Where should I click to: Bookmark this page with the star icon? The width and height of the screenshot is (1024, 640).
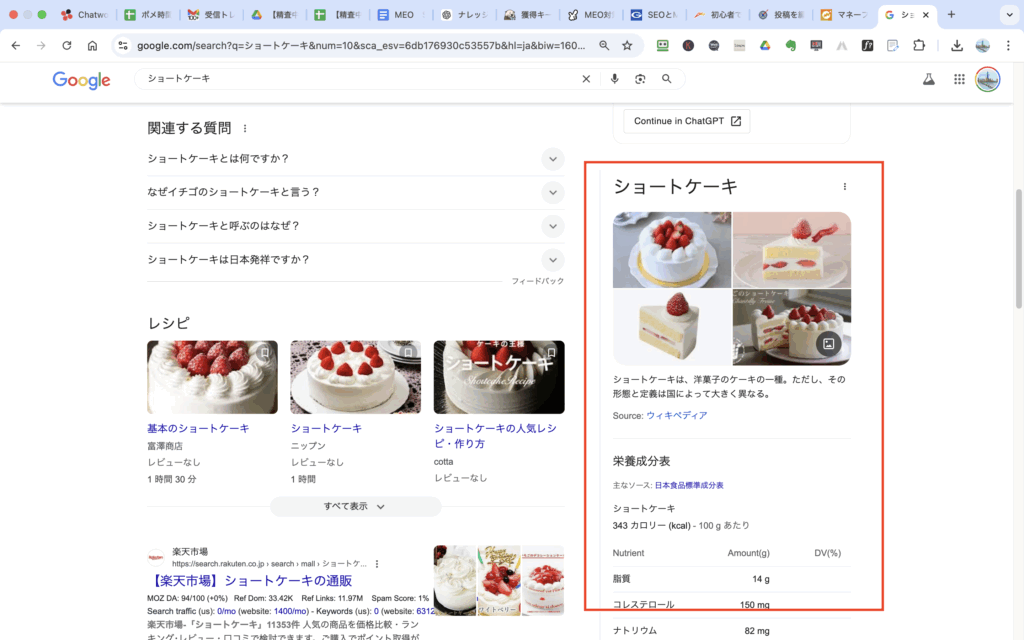point(627,46)
